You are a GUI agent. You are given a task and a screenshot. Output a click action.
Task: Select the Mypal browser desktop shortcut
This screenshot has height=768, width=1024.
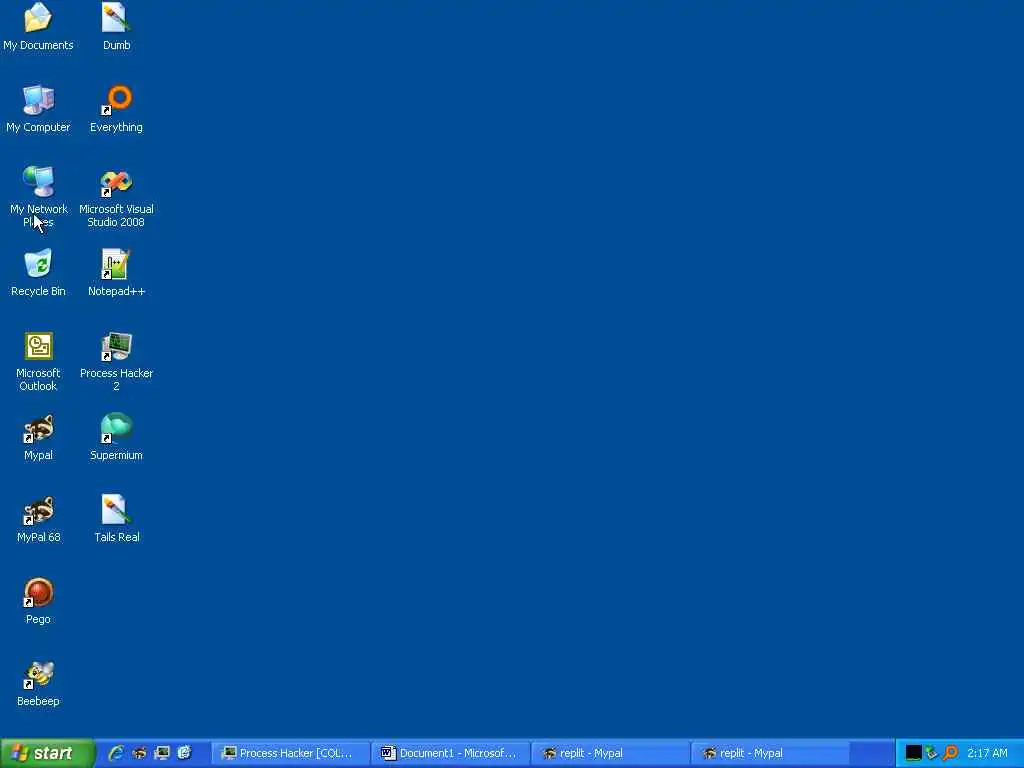(x=38, y=436)
